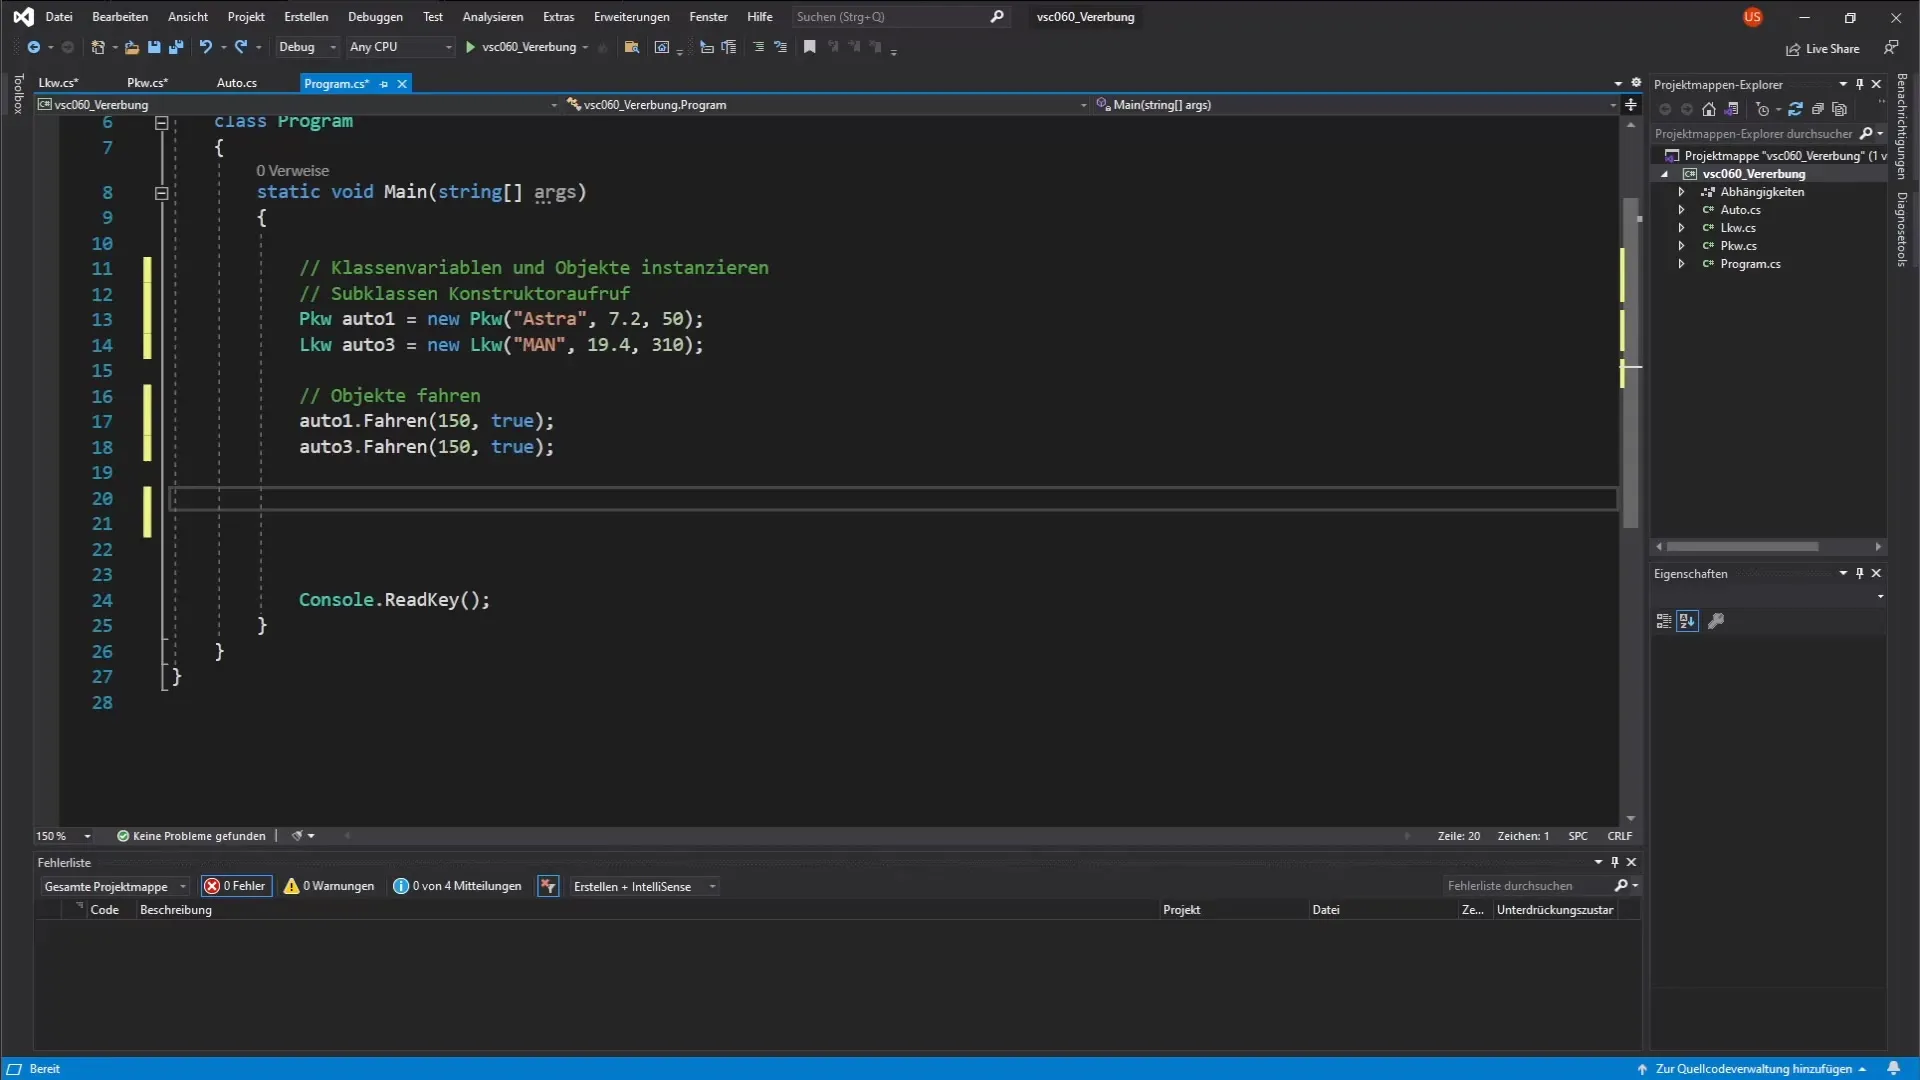Toggle the build IntelliSense filter icon in Fehlerliste
This screenshot has width=1920, height=1080.
click(548, 886)
